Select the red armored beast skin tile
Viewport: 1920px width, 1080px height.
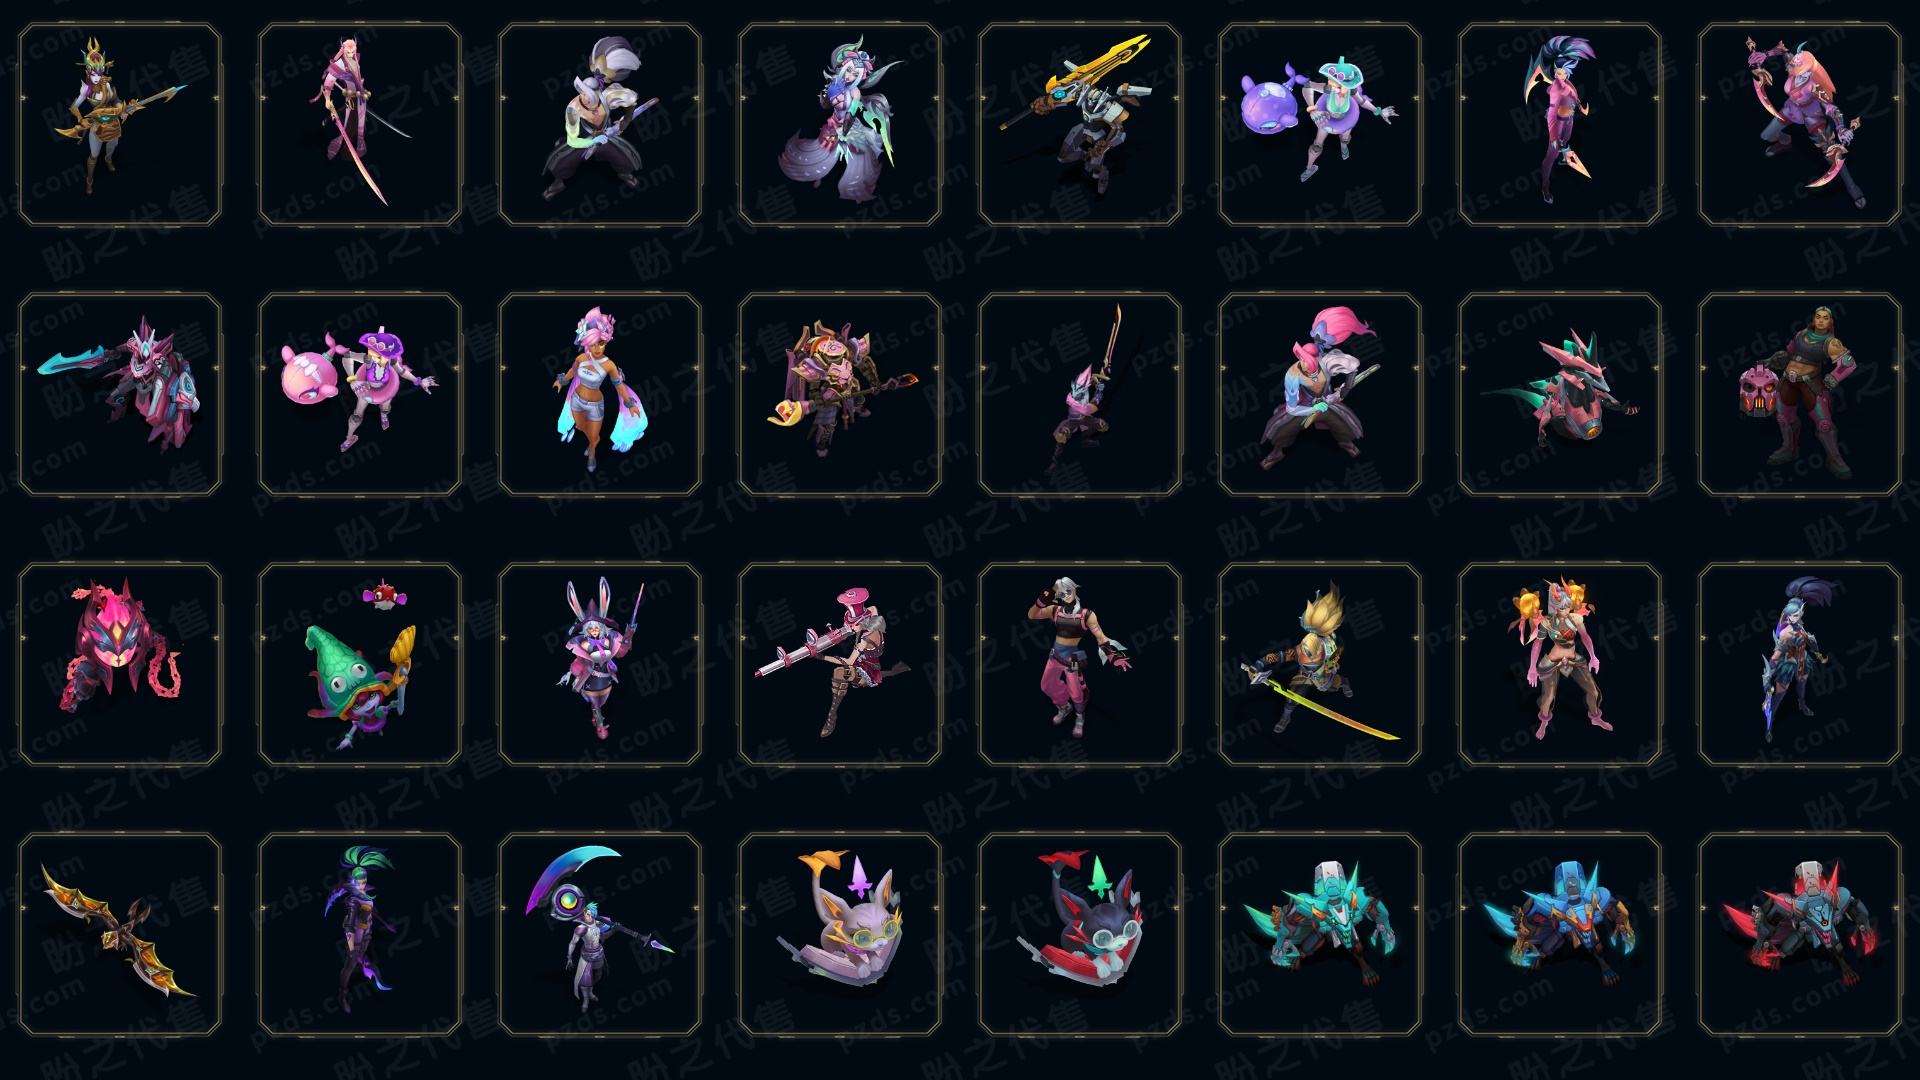(1800, 934)
